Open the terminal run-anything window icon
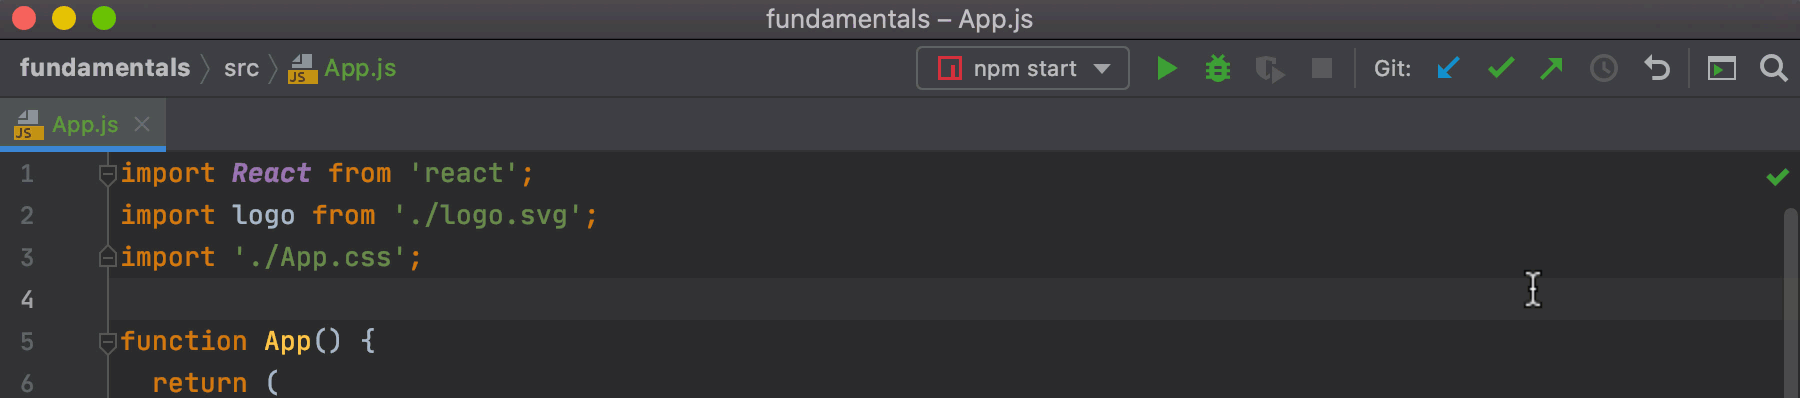This screenshot has height=398, width=1800. point(1721,68)
